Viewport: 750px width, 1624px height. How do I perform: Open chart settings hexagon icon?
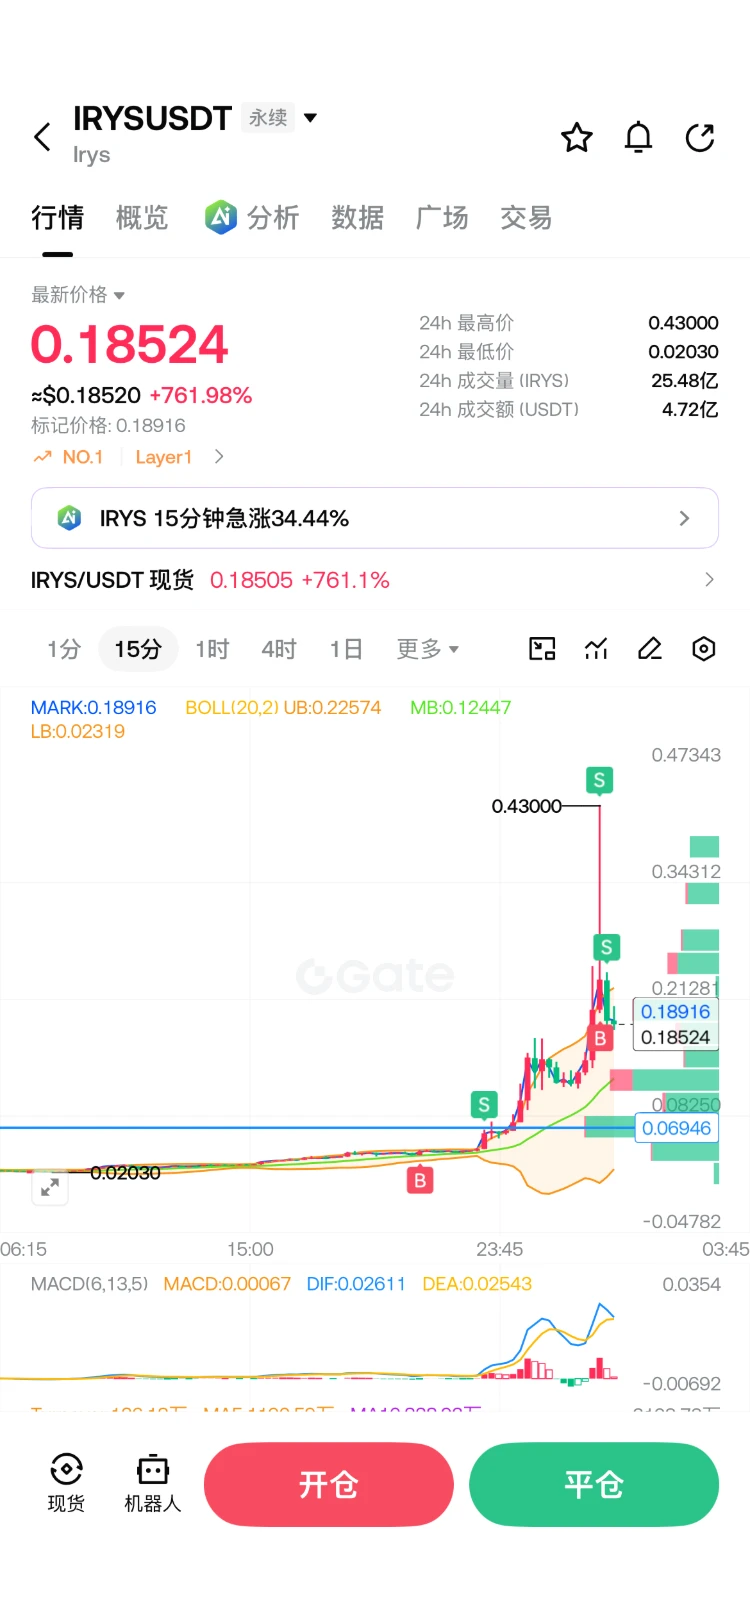point(704,649)
